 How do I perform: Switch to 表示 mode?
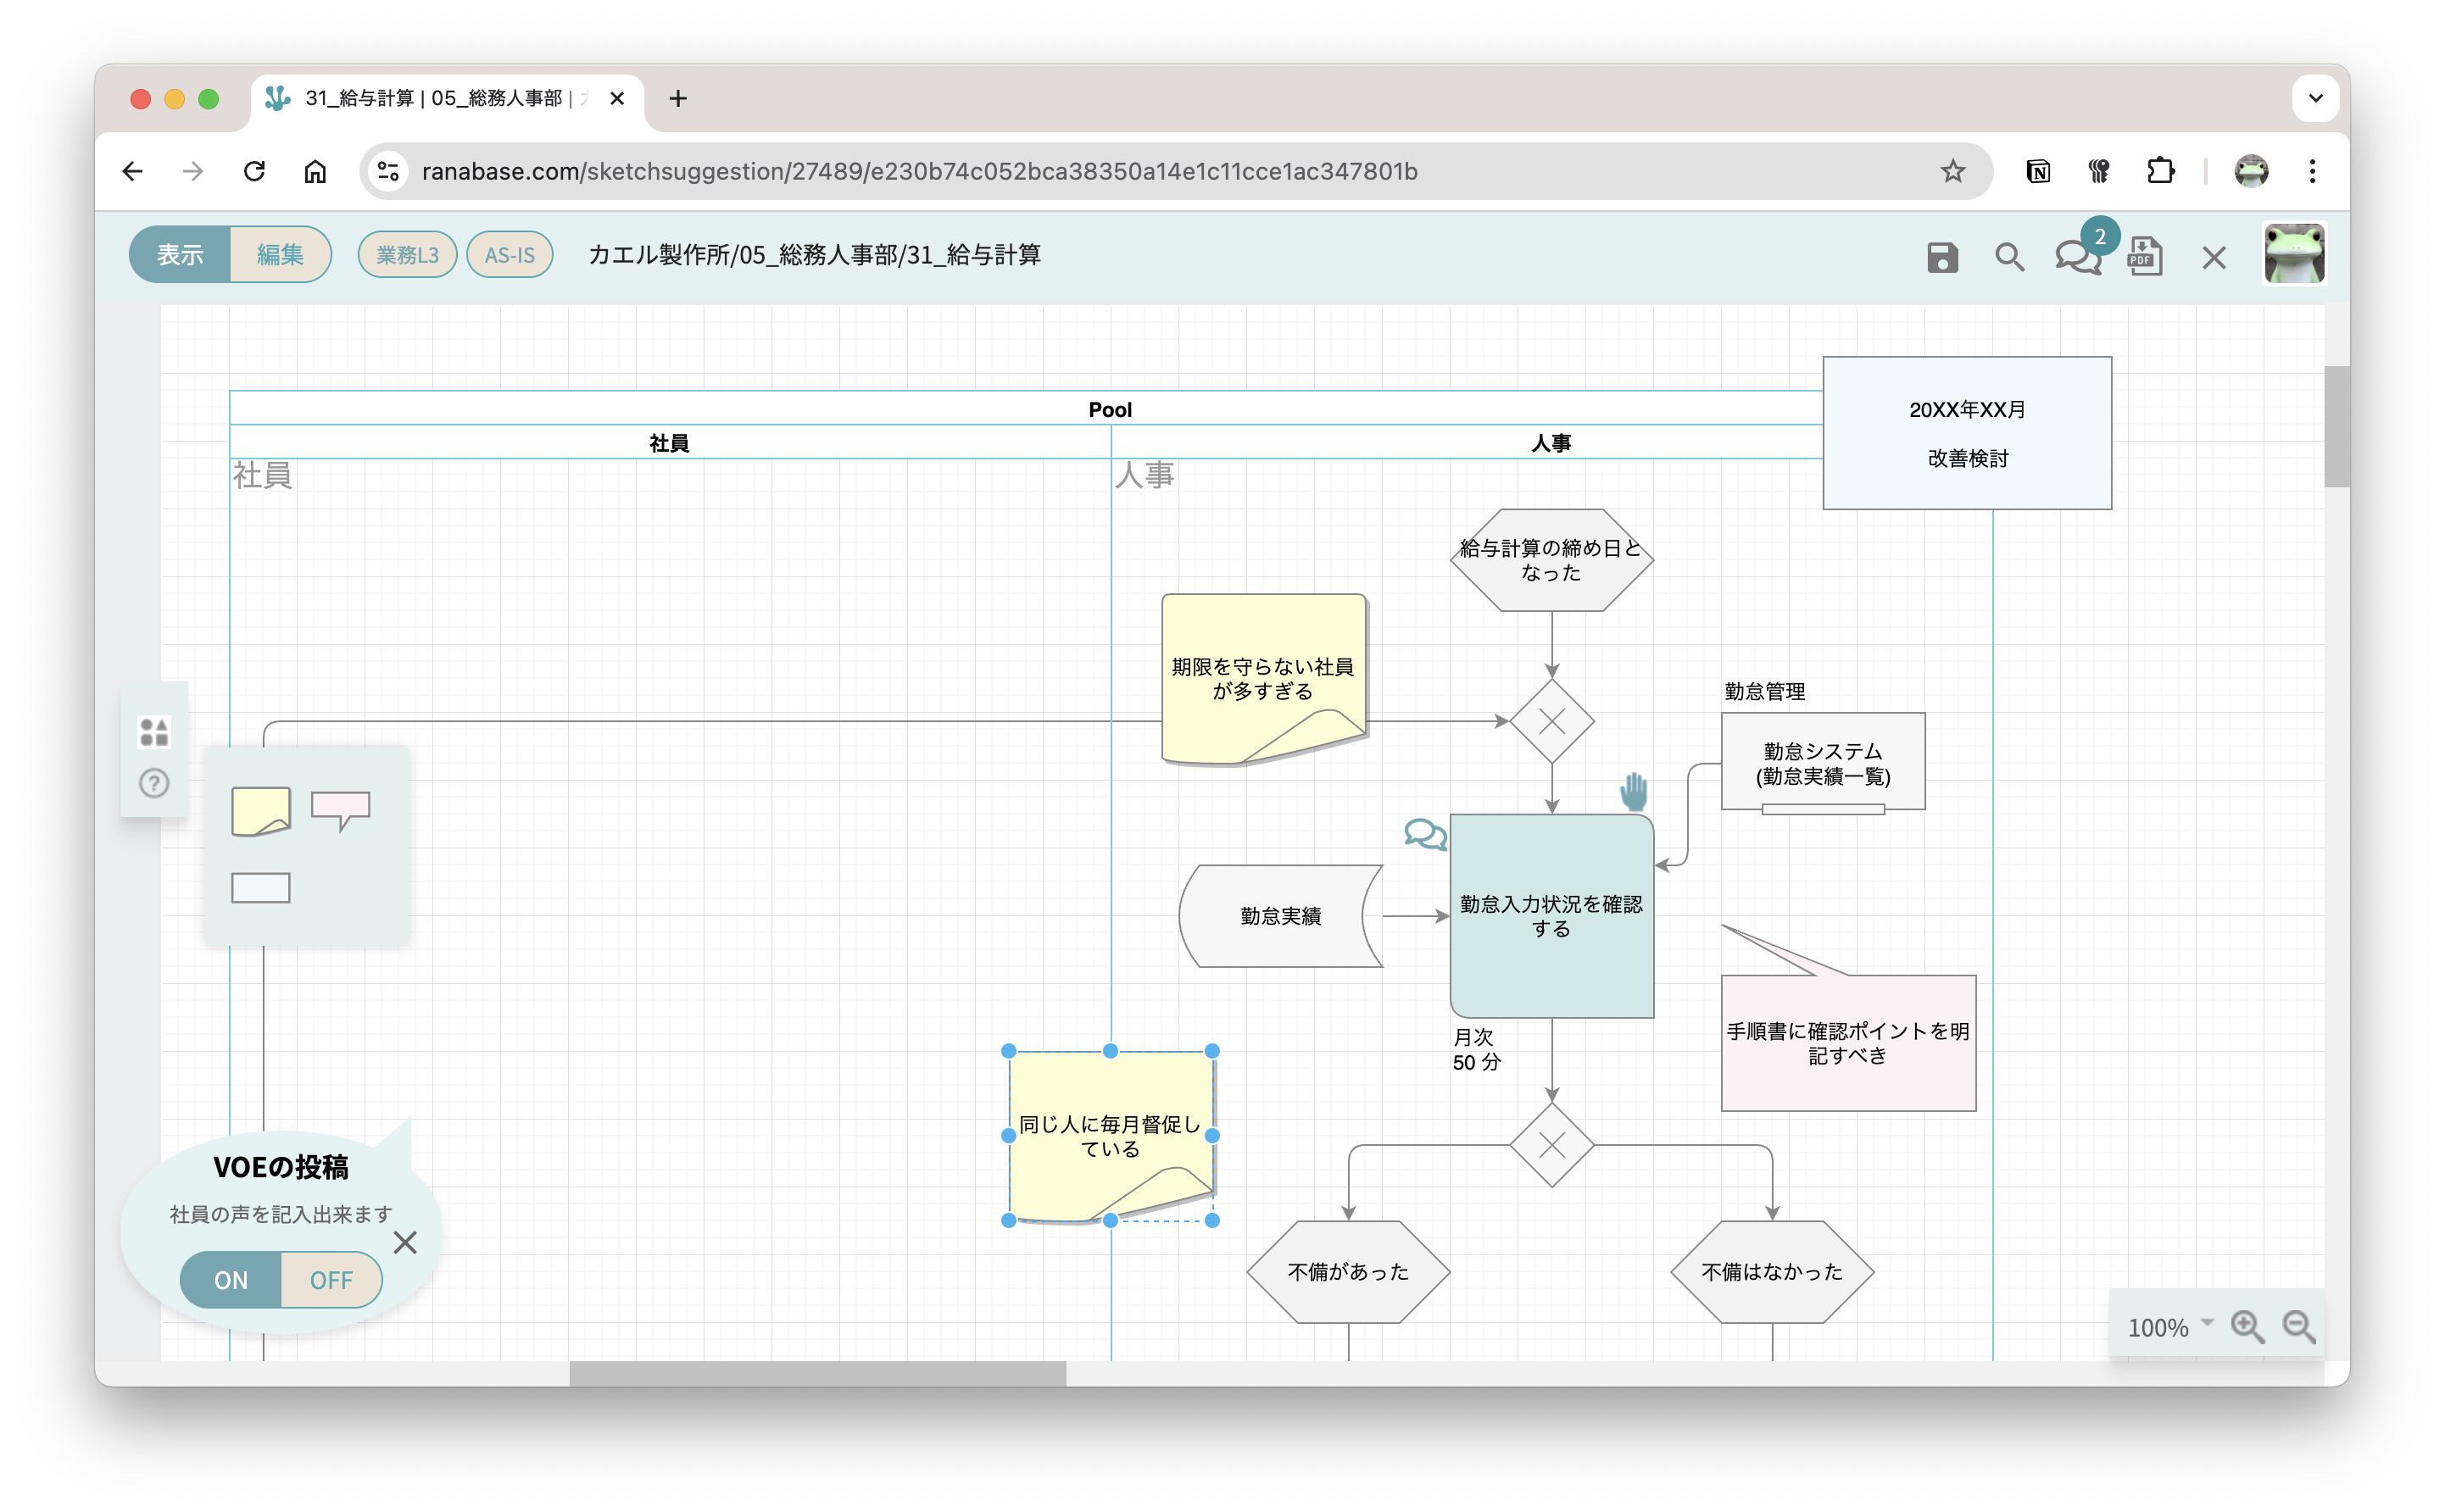point(180,255)
